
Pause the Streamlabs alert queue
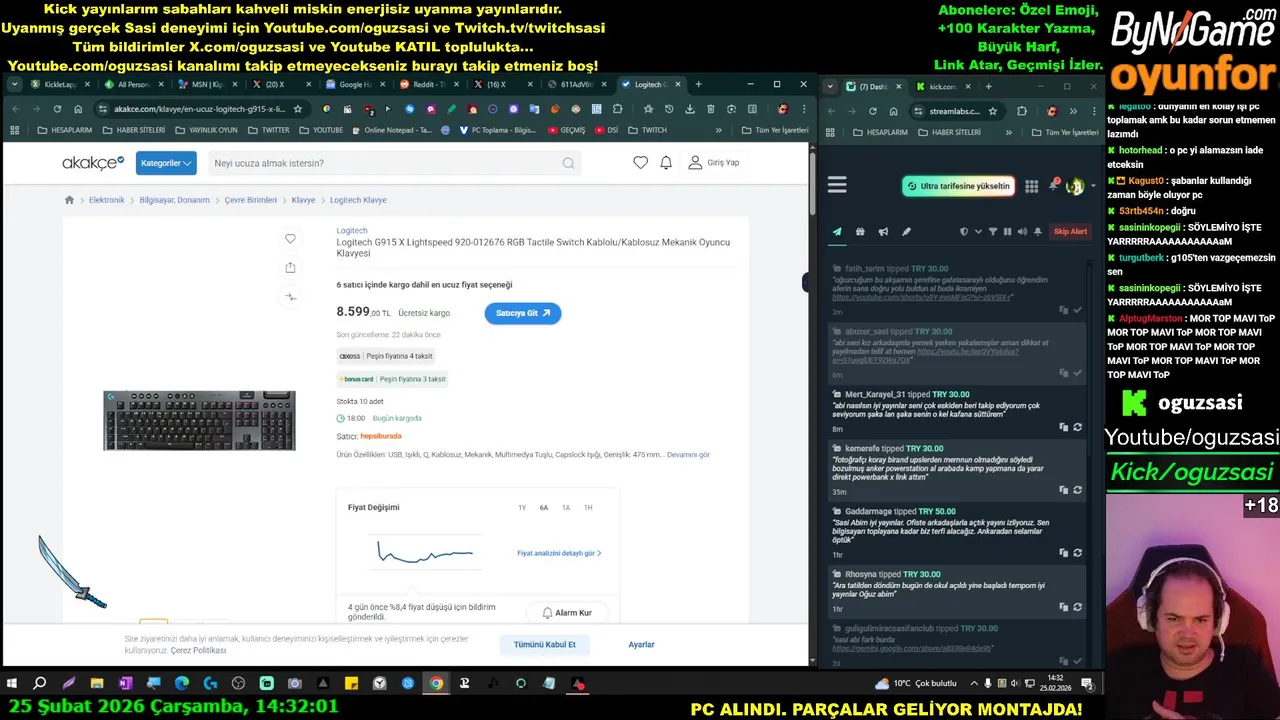(x=1007, y=232)
